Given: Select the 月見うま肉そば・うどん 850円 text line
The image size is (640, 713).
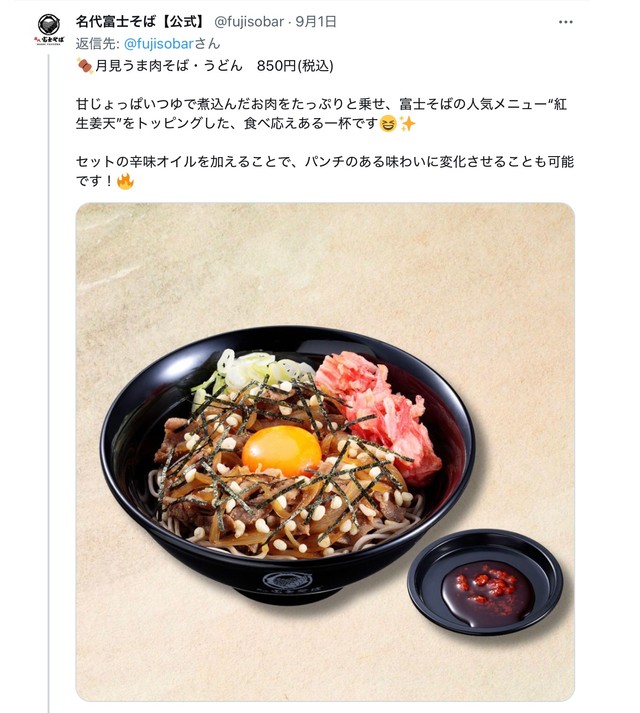Looking at the screenshot, I should click(x=214, y=66).
